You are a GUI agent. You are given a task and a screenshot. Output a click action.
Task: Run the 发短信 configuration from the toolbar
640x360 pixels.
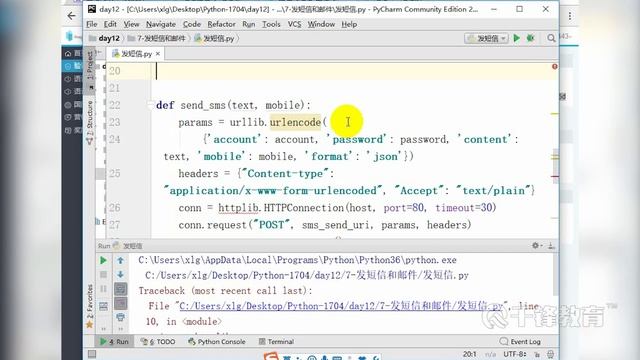[517, 38]
